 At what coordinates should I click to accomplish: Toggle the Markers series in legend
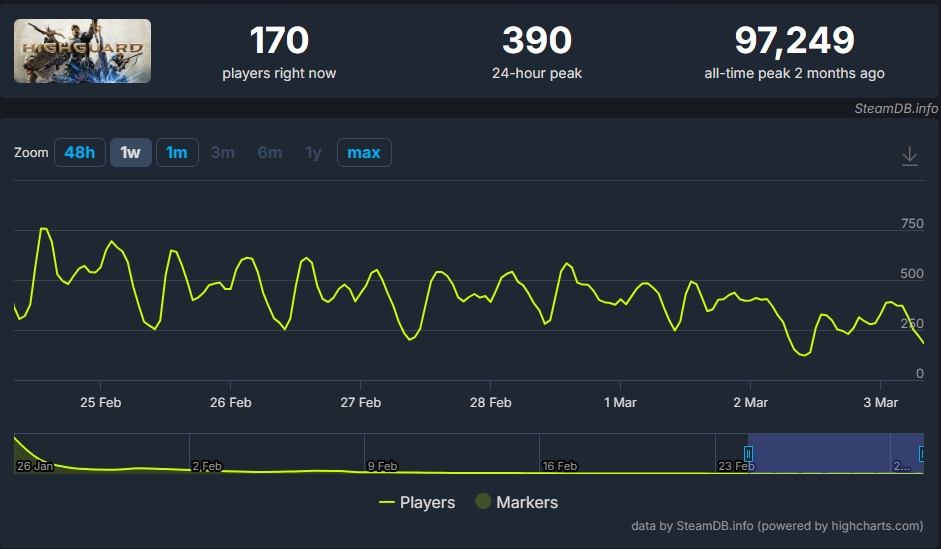coord(517,502)
